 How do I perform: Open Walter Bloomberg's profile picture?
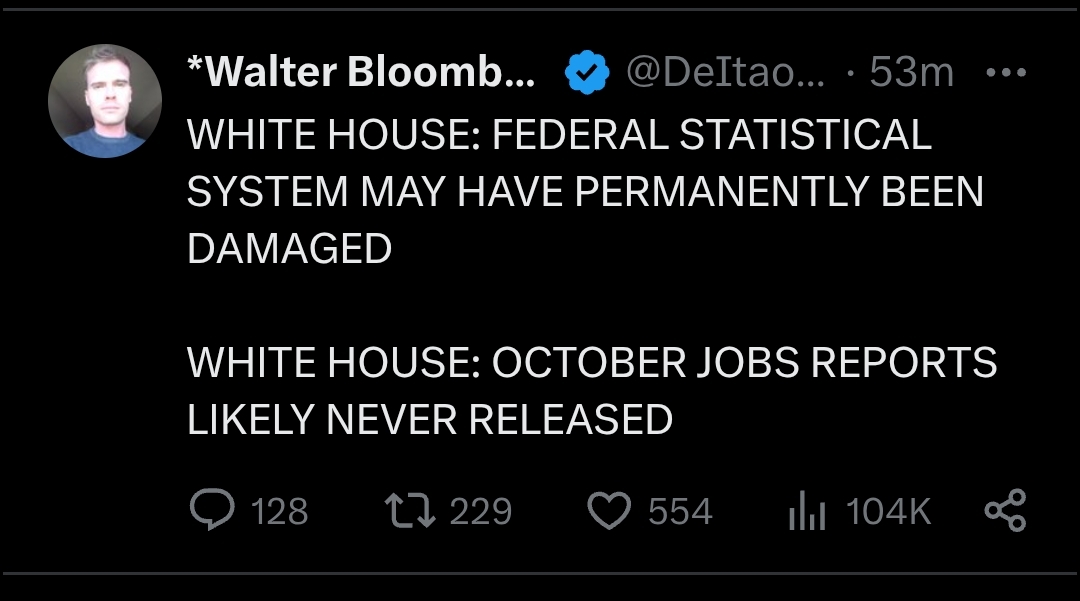[x=105, y=101]
